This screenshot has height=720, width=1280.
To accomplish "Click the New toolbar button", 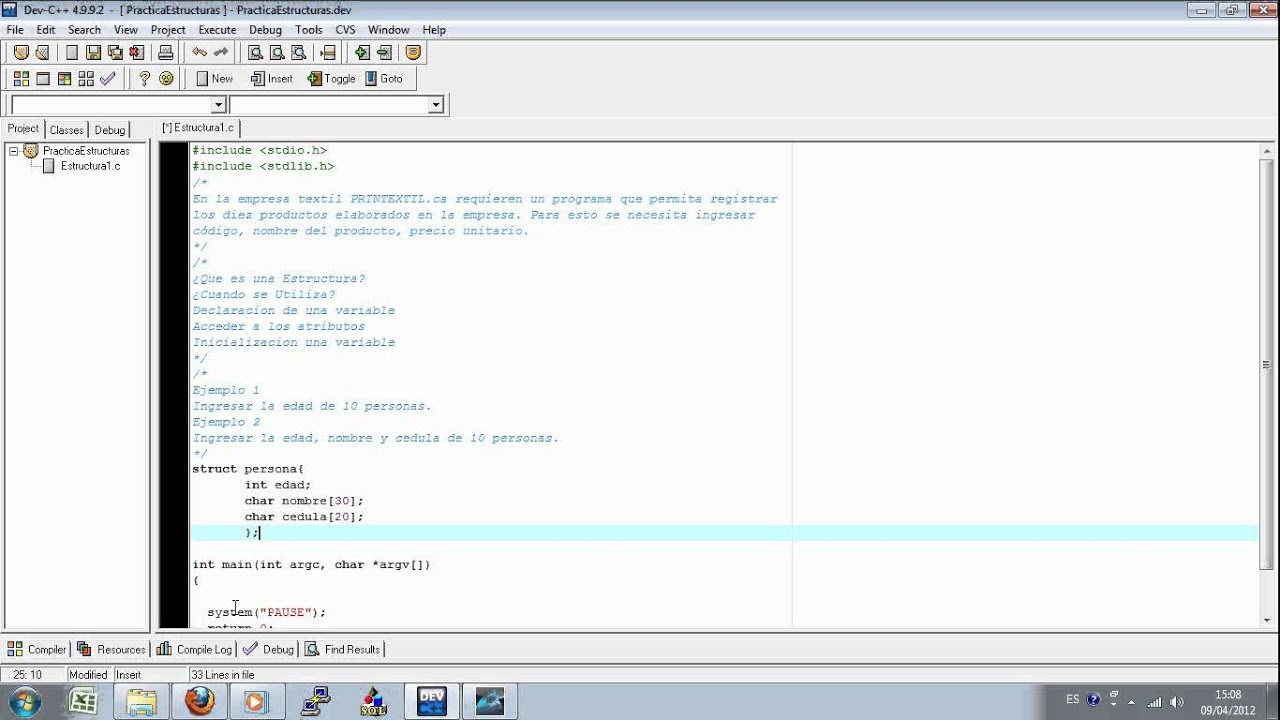I will (x=214, y=78).
